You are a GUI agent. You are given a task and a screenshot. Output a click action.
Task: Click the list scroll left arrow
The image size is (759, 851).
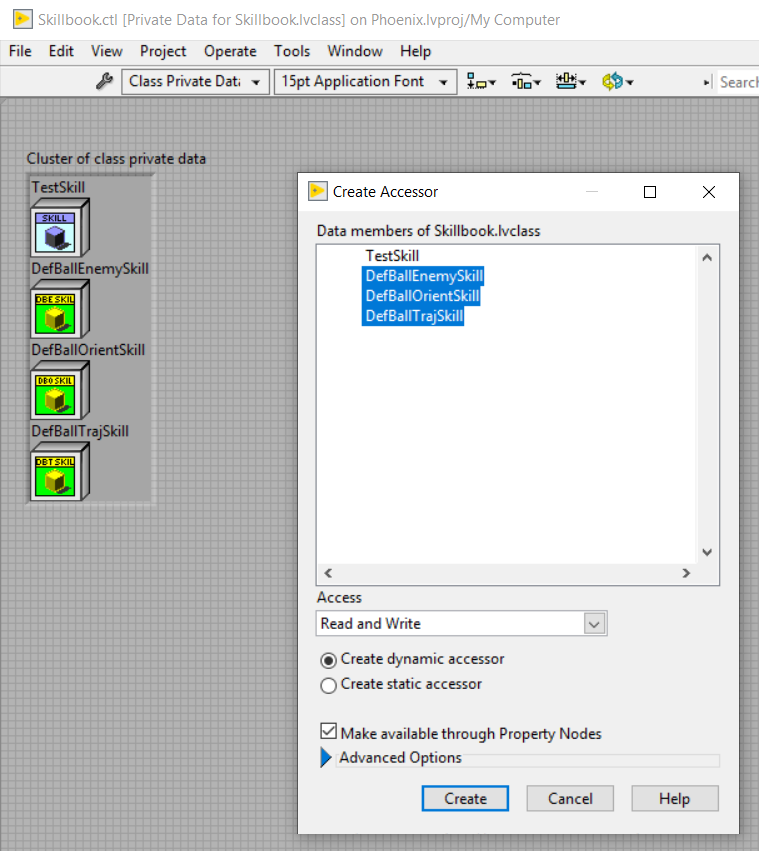pyautogui.click(x=328, y=573)
